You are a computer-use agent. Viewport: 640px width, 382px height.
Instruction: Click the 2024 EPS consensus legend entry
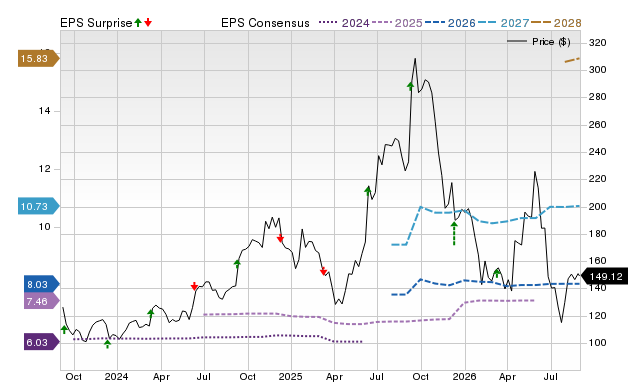344,23
